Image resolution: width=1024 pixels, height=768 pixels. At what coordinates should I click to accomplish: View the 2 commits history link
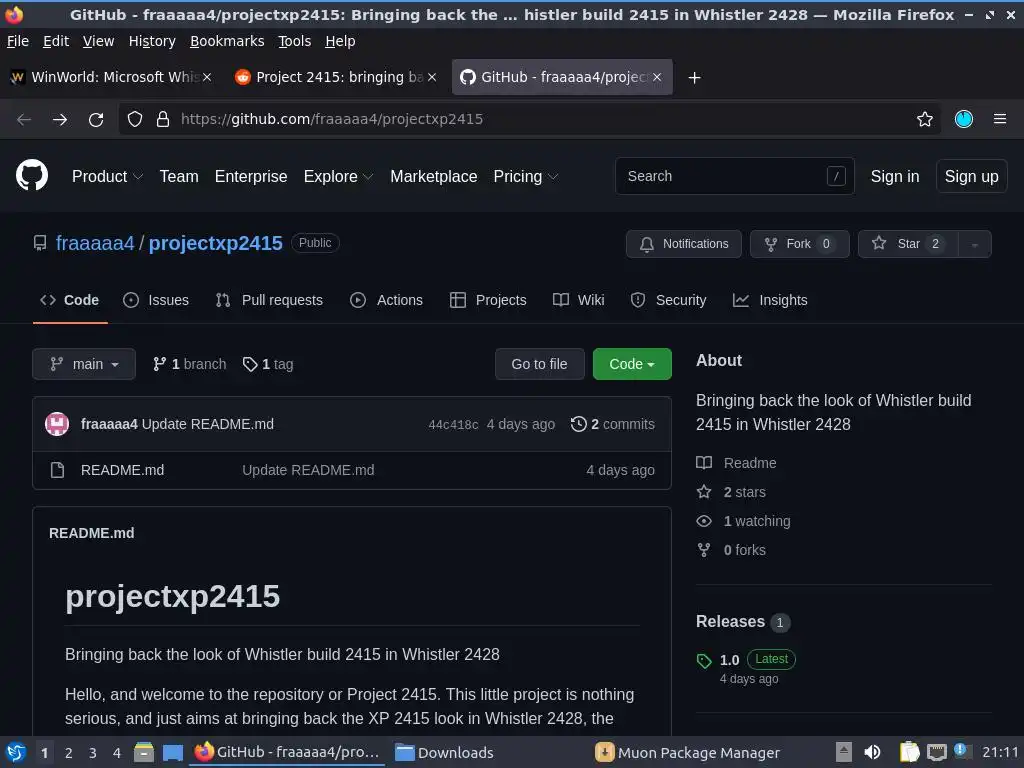coord(613,424)
